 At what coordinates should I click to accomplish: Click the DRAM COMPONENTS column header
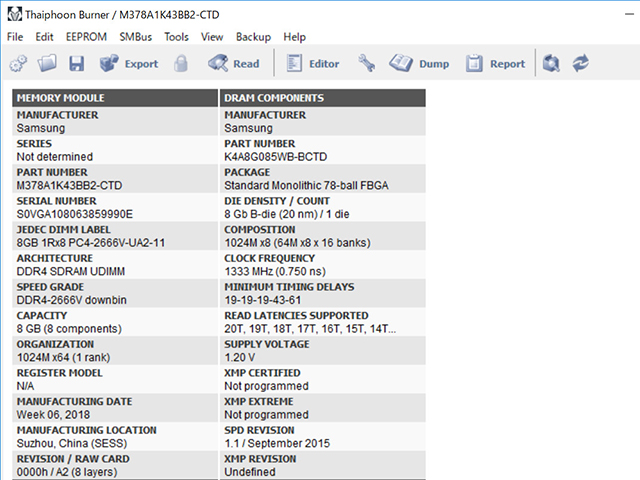pos(323,98)
